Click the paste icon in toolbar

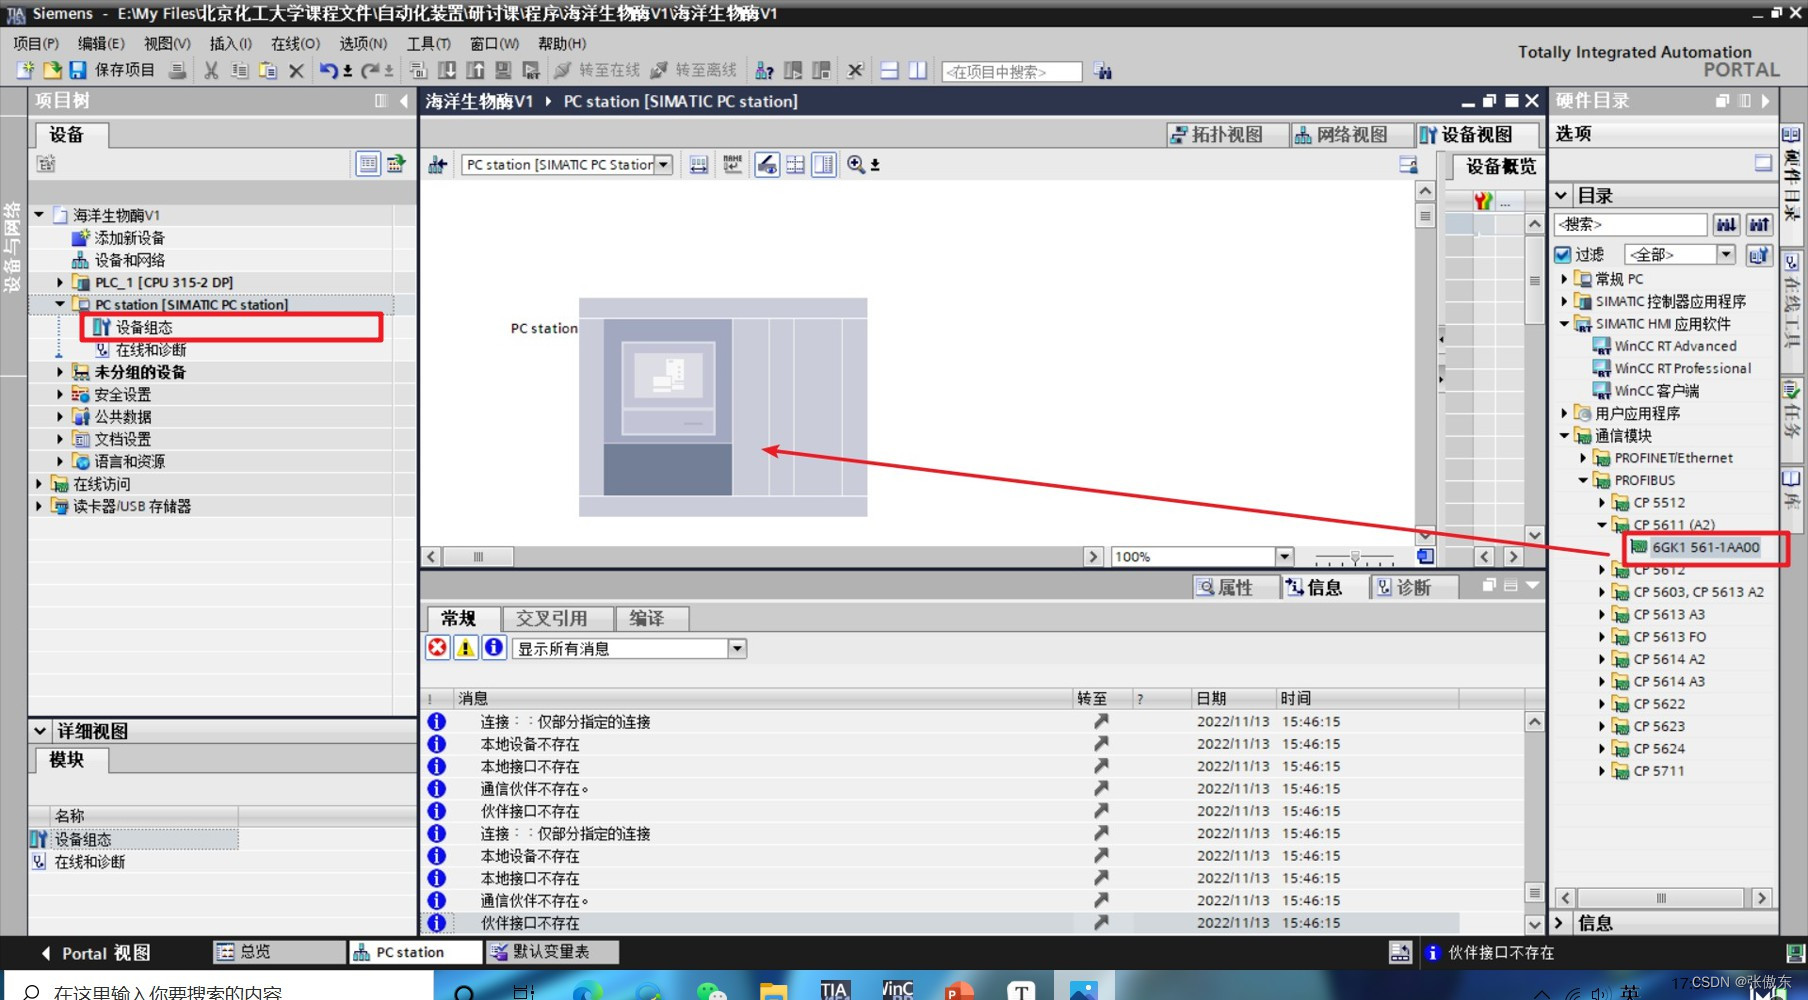pos(267,70)
